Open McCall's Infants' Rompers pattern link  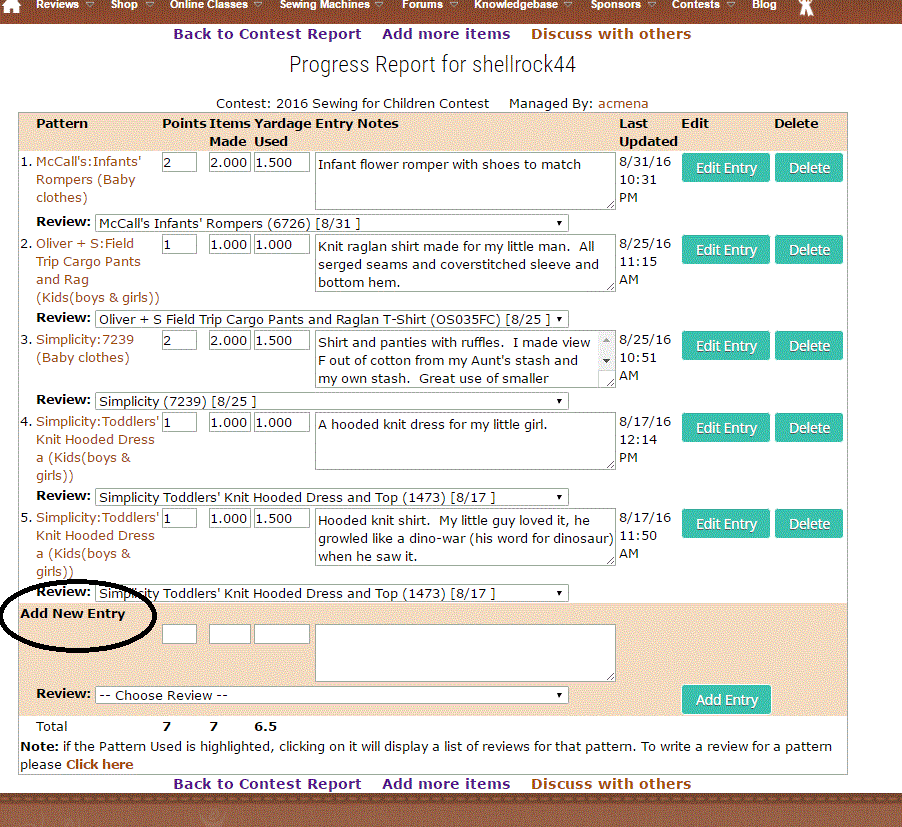(88, 179)
